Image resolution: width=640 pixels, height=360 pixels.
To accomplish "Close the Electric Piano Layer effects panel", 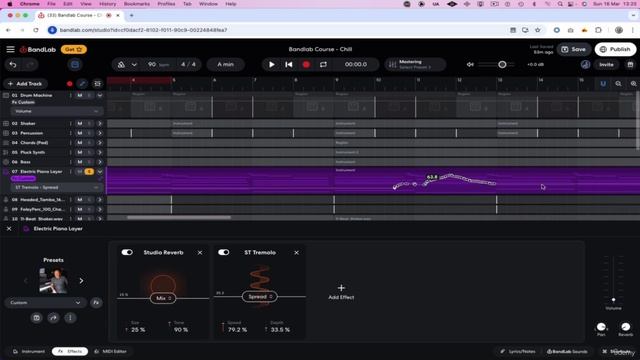I will tap(9, 229).
